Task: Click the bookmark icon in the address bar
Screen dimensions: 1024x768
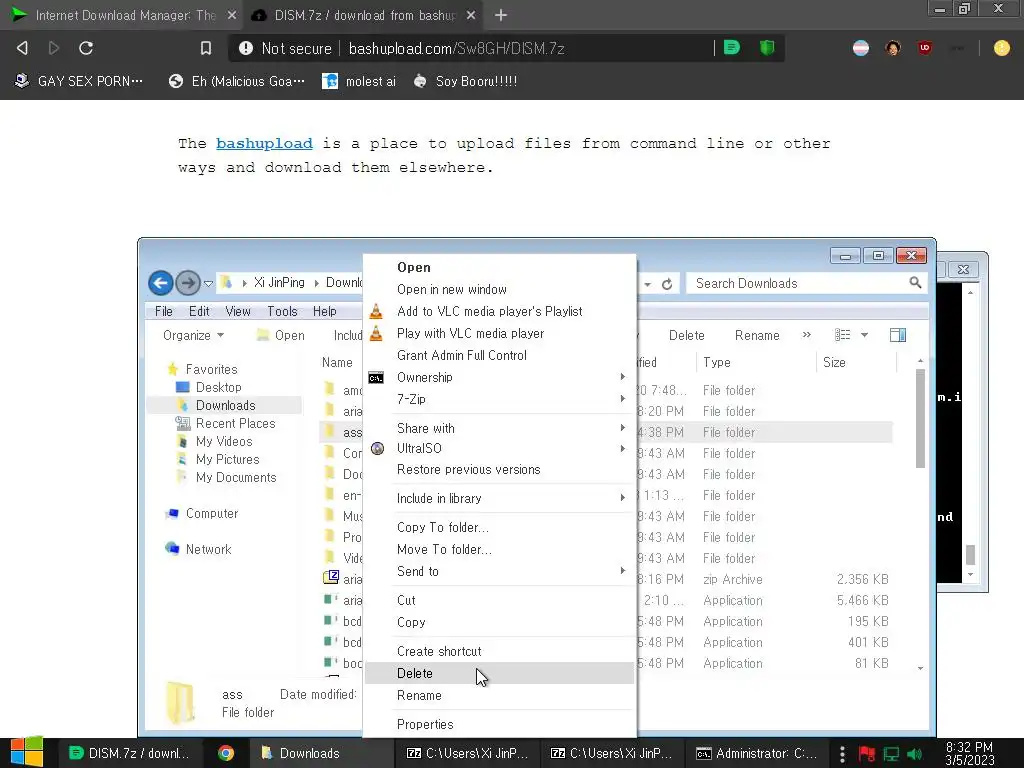Action: tap(206, 48)
